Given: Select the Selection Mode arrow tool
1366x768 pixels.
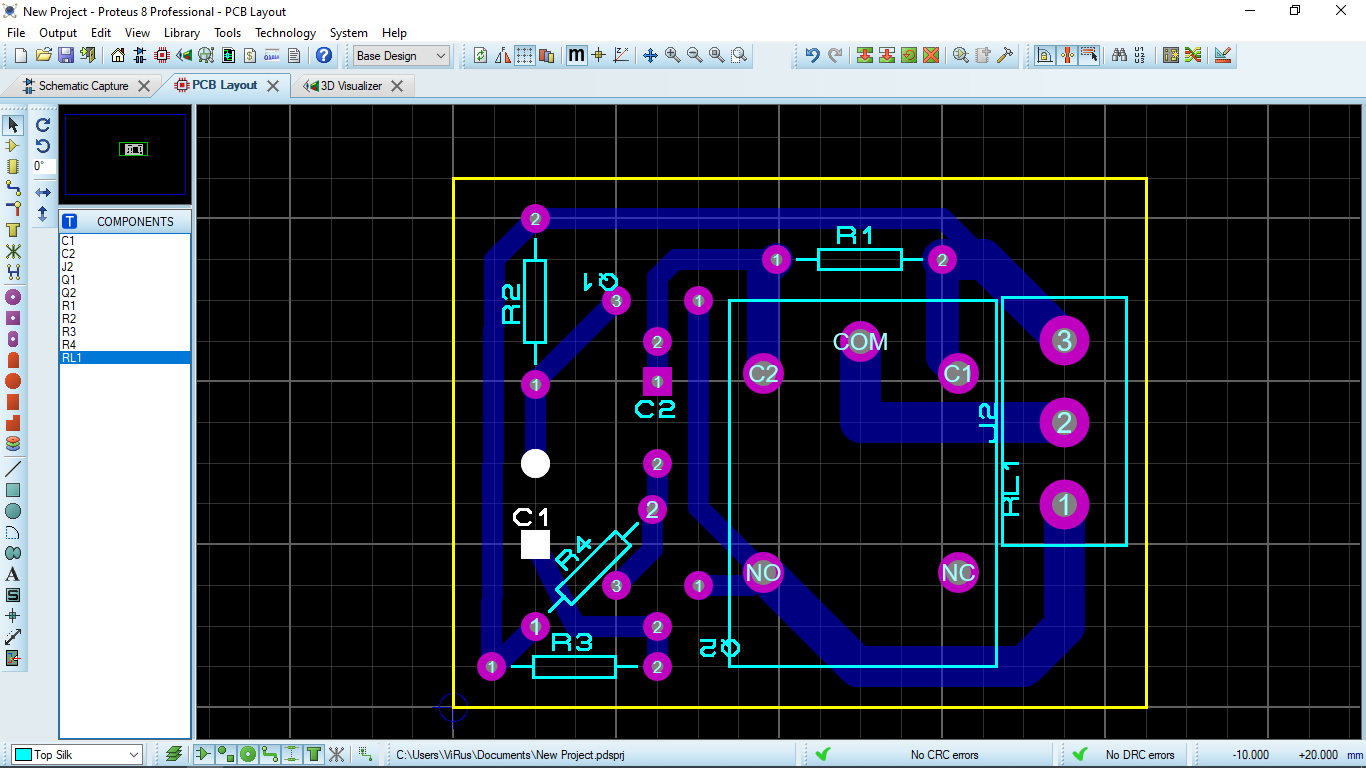Looking at the screenshot, I should coord(13,125).
